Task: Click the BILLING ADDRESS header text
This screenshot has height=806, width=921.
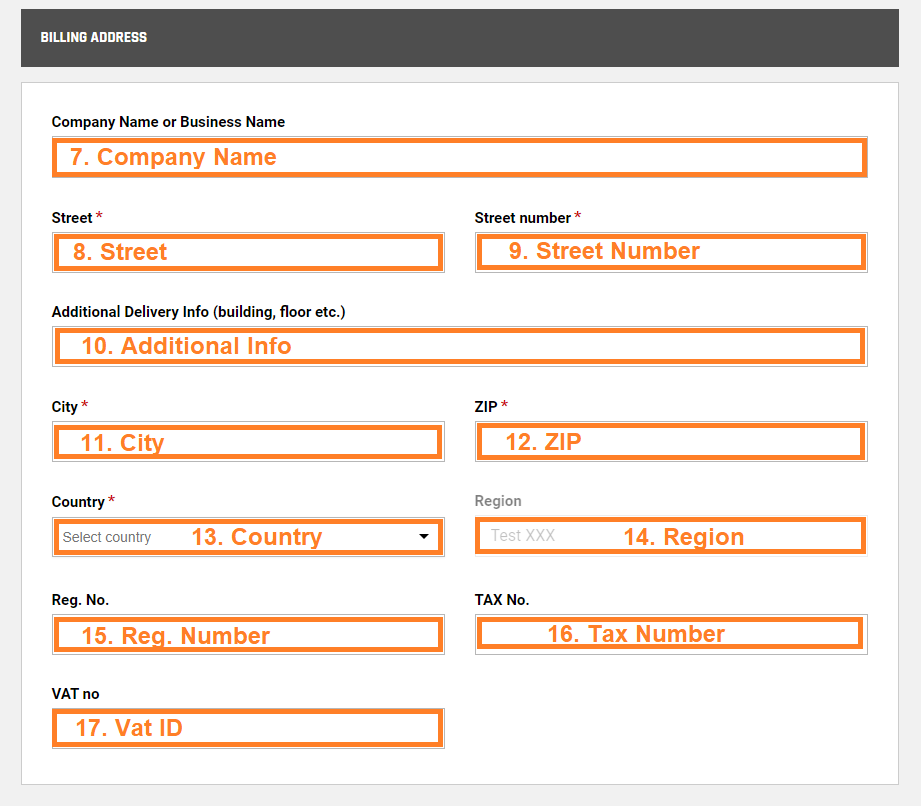Action: point(93,37)
